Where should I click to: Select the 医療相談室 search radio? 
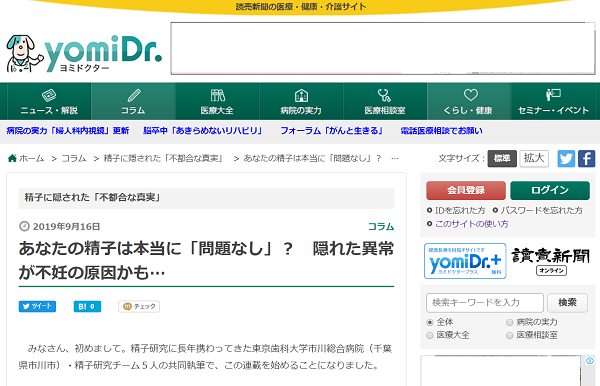pos(510,336)
